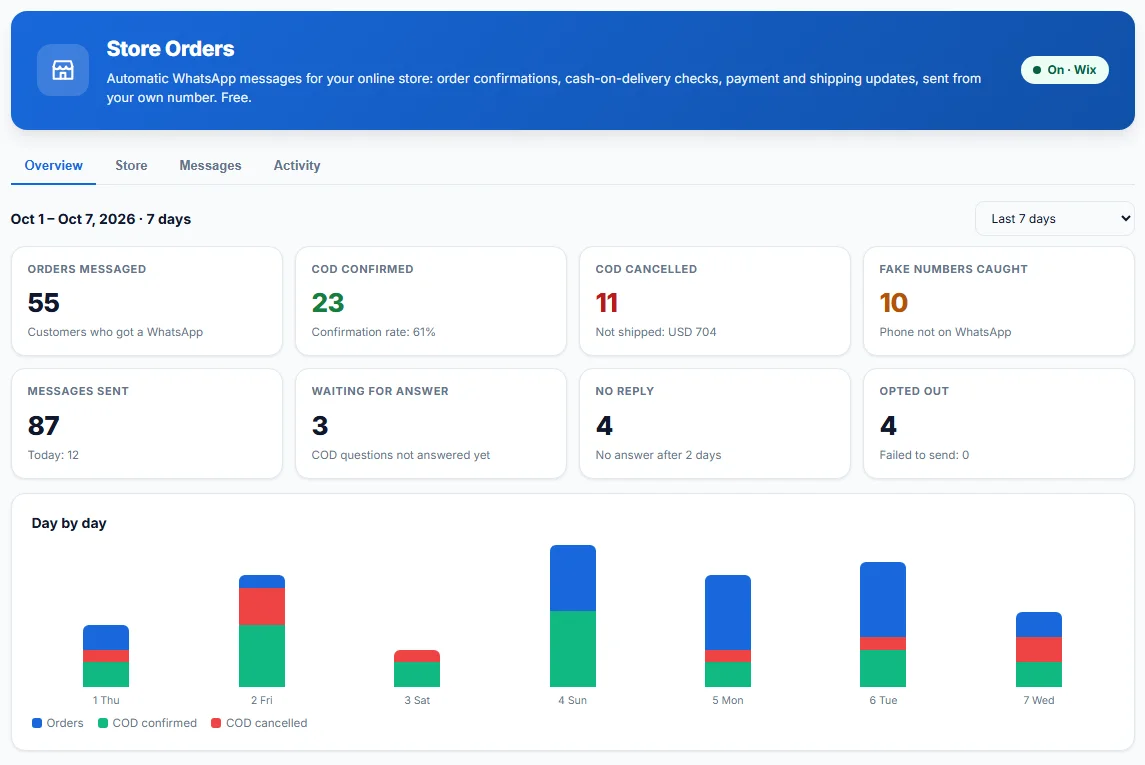Screen dimensions: 1145x765
Task: Select the Orders Messaged card
Action: point(147,301)
